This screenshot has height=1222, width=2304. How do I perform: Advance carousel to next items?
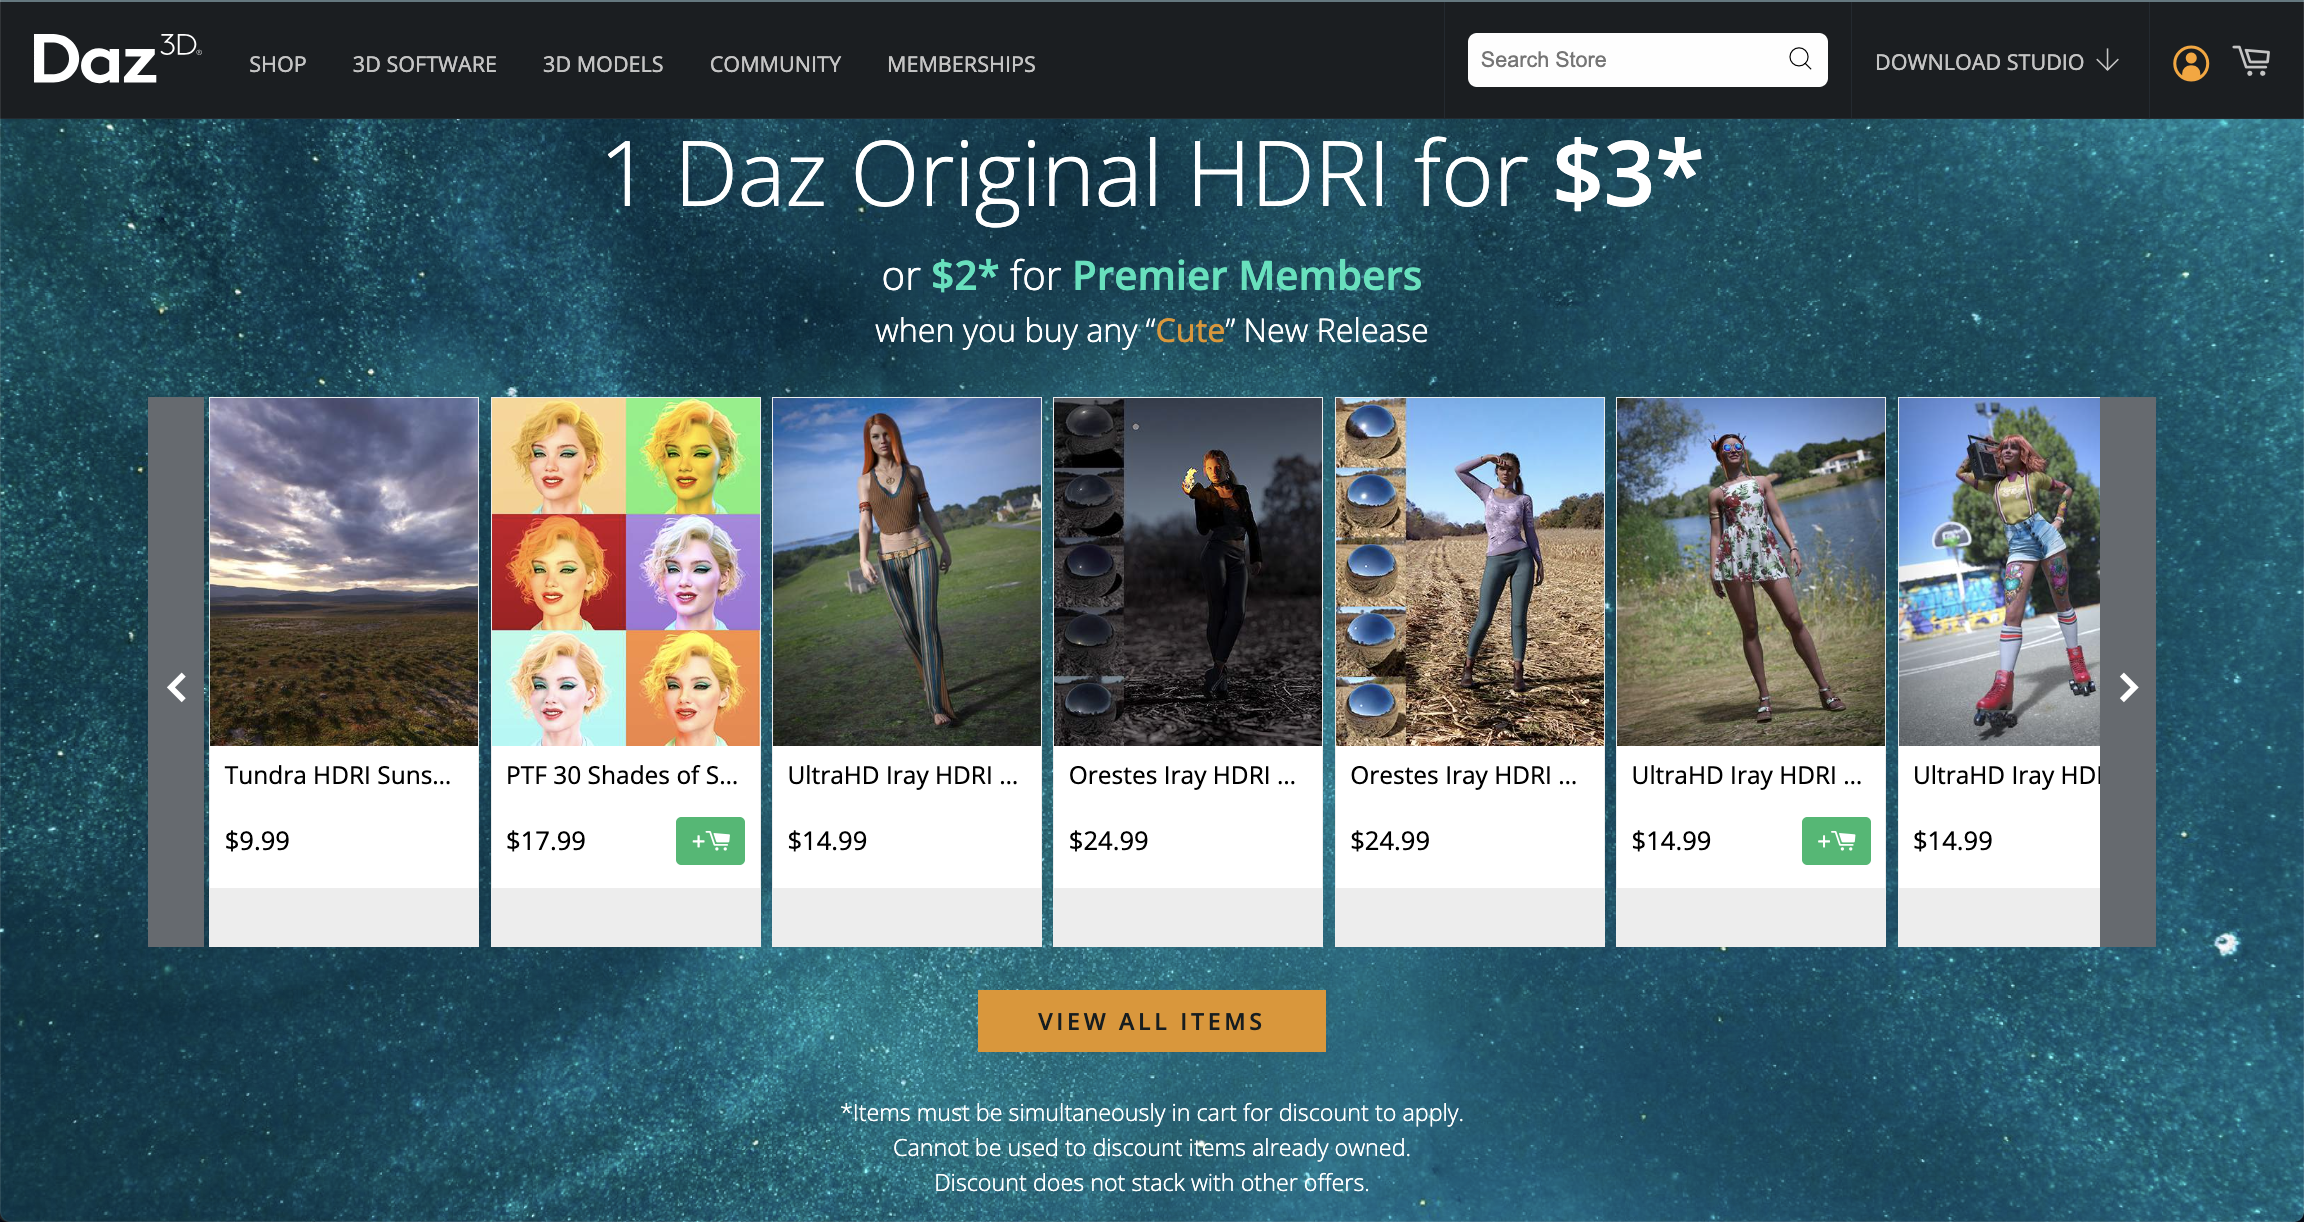pos(2128,687)
